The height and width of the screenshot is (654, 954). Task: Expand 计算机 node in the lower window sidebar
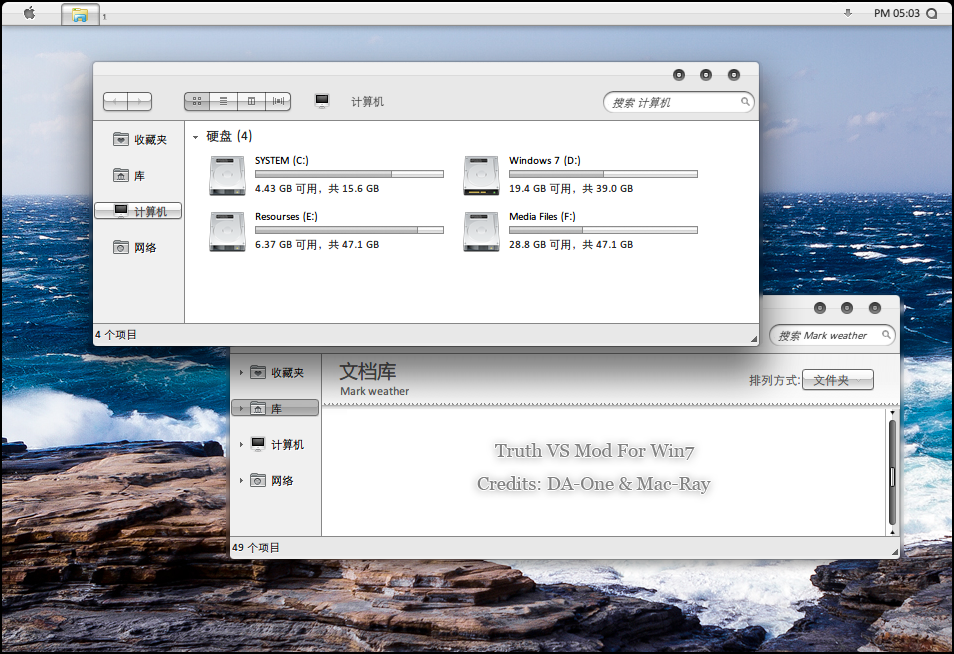click(x=241, y=445)
